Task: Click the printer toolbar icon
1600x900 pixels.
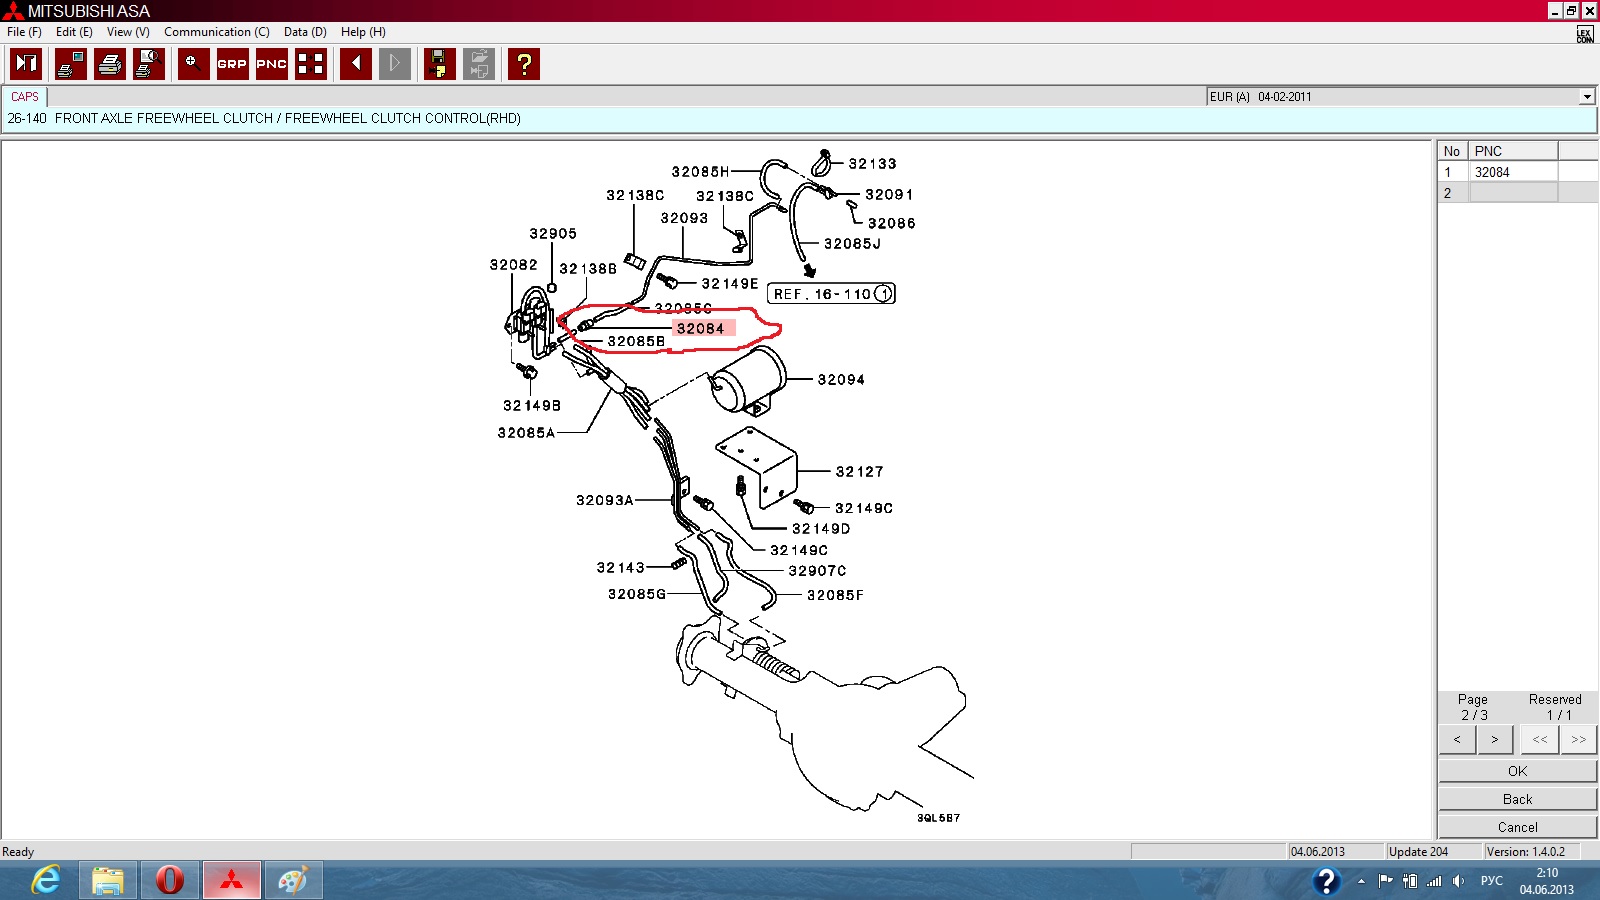Action: pos(110,64)
